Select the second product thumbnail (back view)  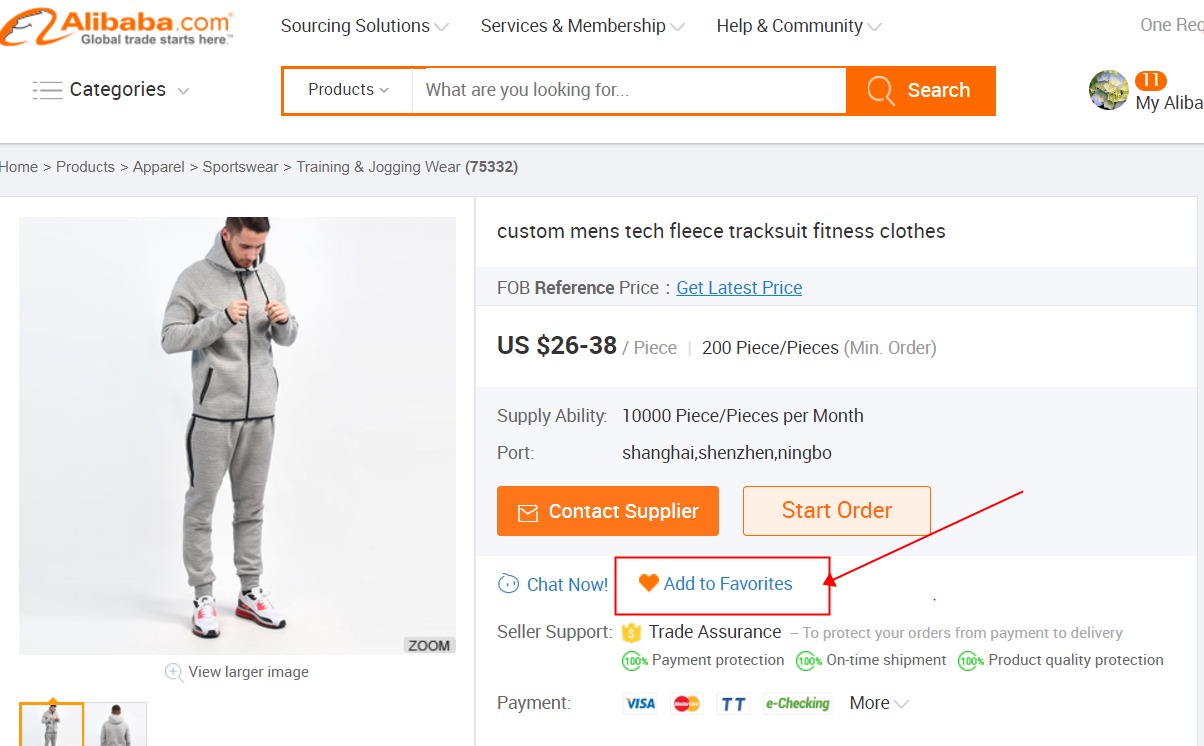click(x=116, y=724)
